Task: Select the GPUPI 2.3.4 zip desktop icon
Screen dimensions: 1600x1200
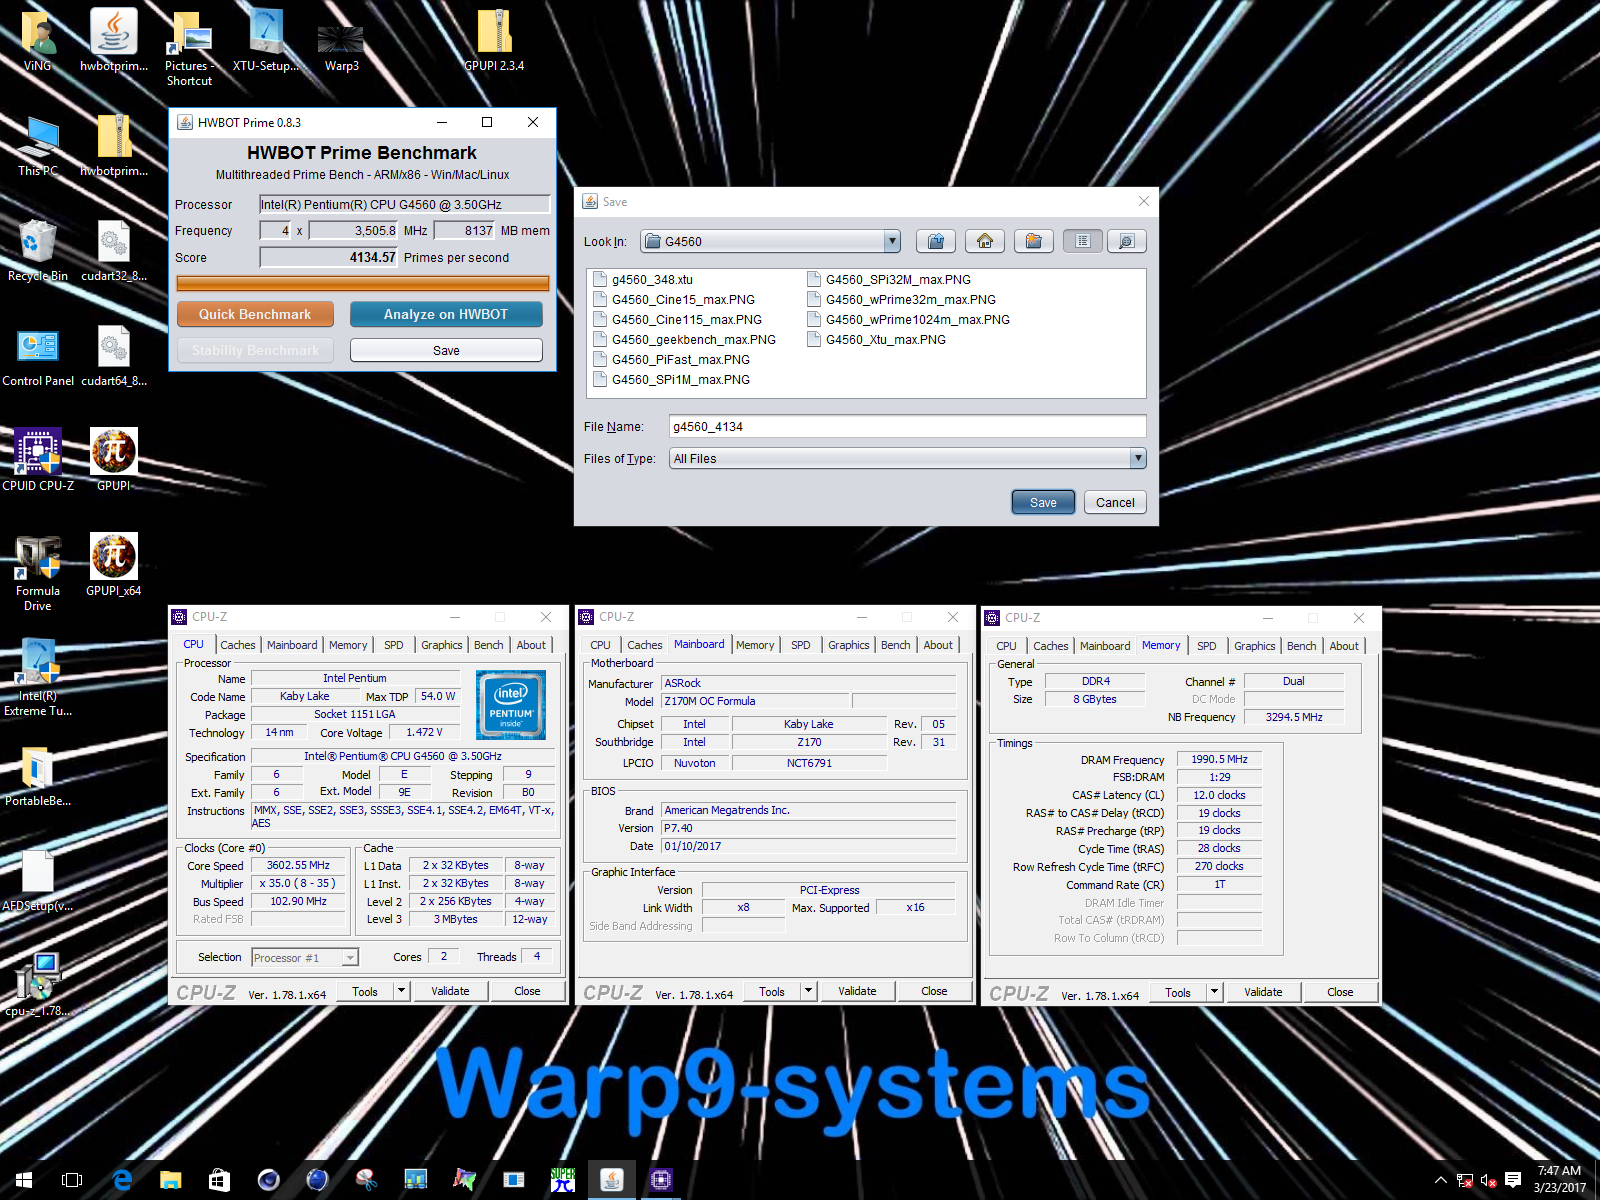Action: point(494,42)
